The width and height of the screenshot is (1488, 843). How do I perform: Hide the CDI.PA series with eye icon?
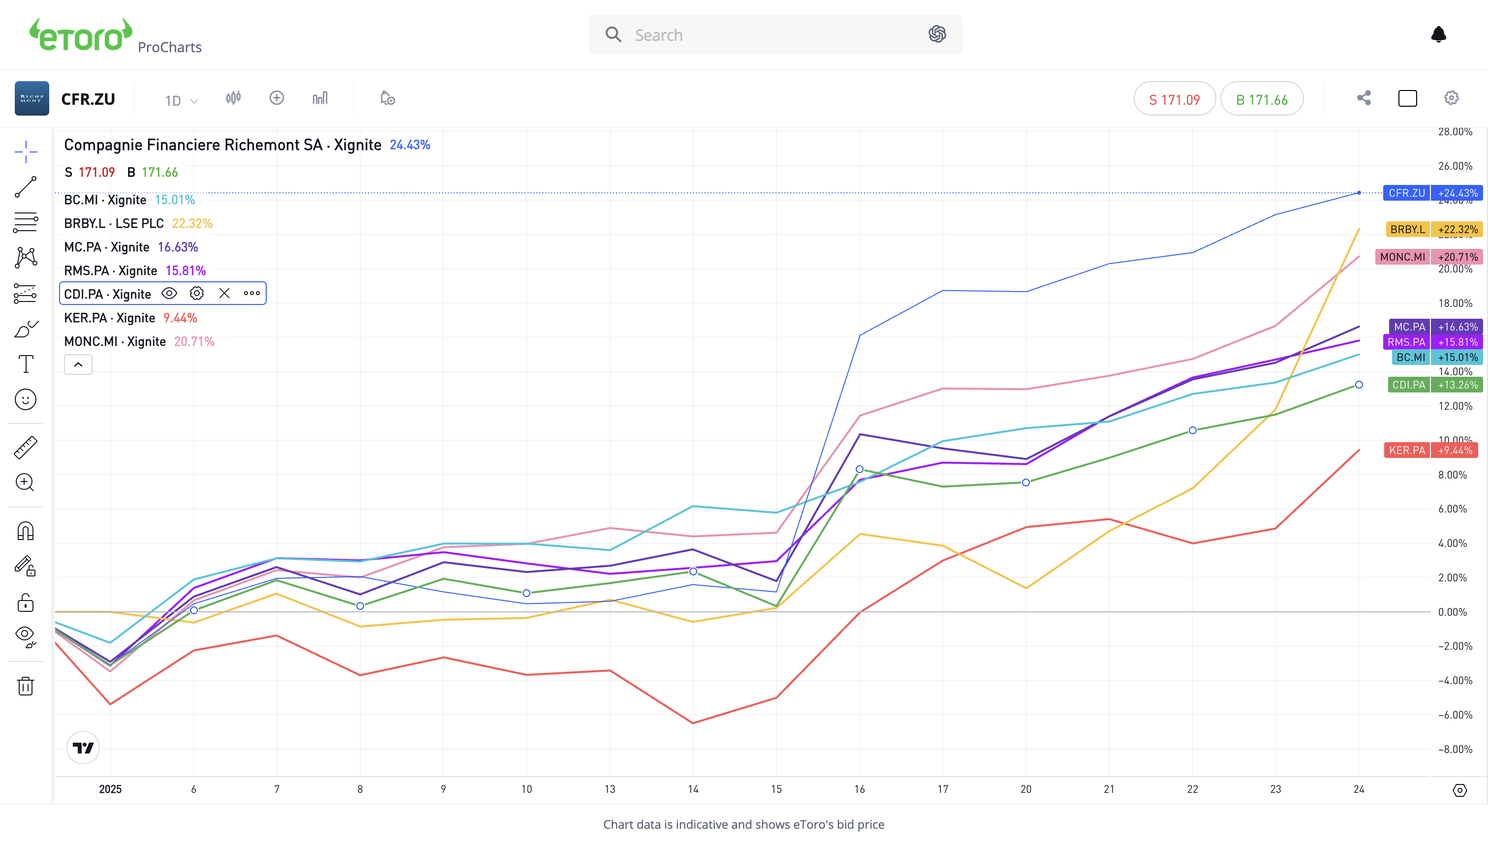(169, 294)
